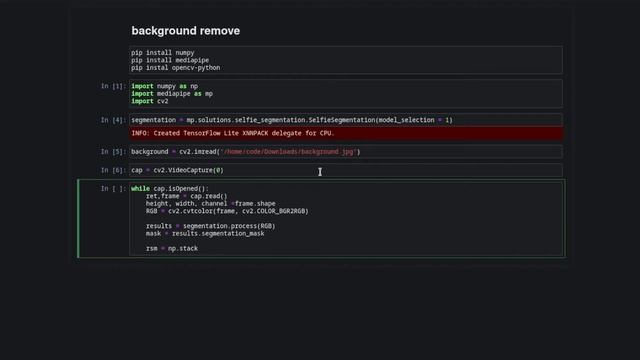This screenshot has width=640, height=360.
Task: Click the 'In [6]:' cell prompt
Action: [113, 170]
